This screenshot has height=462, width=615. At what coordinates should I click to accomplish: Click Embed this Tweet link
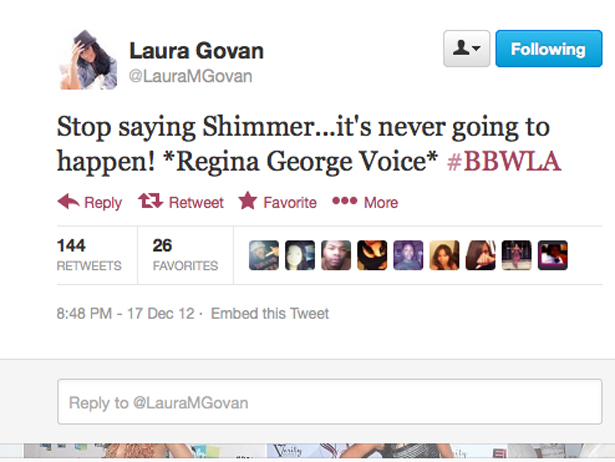click(270, 314)
